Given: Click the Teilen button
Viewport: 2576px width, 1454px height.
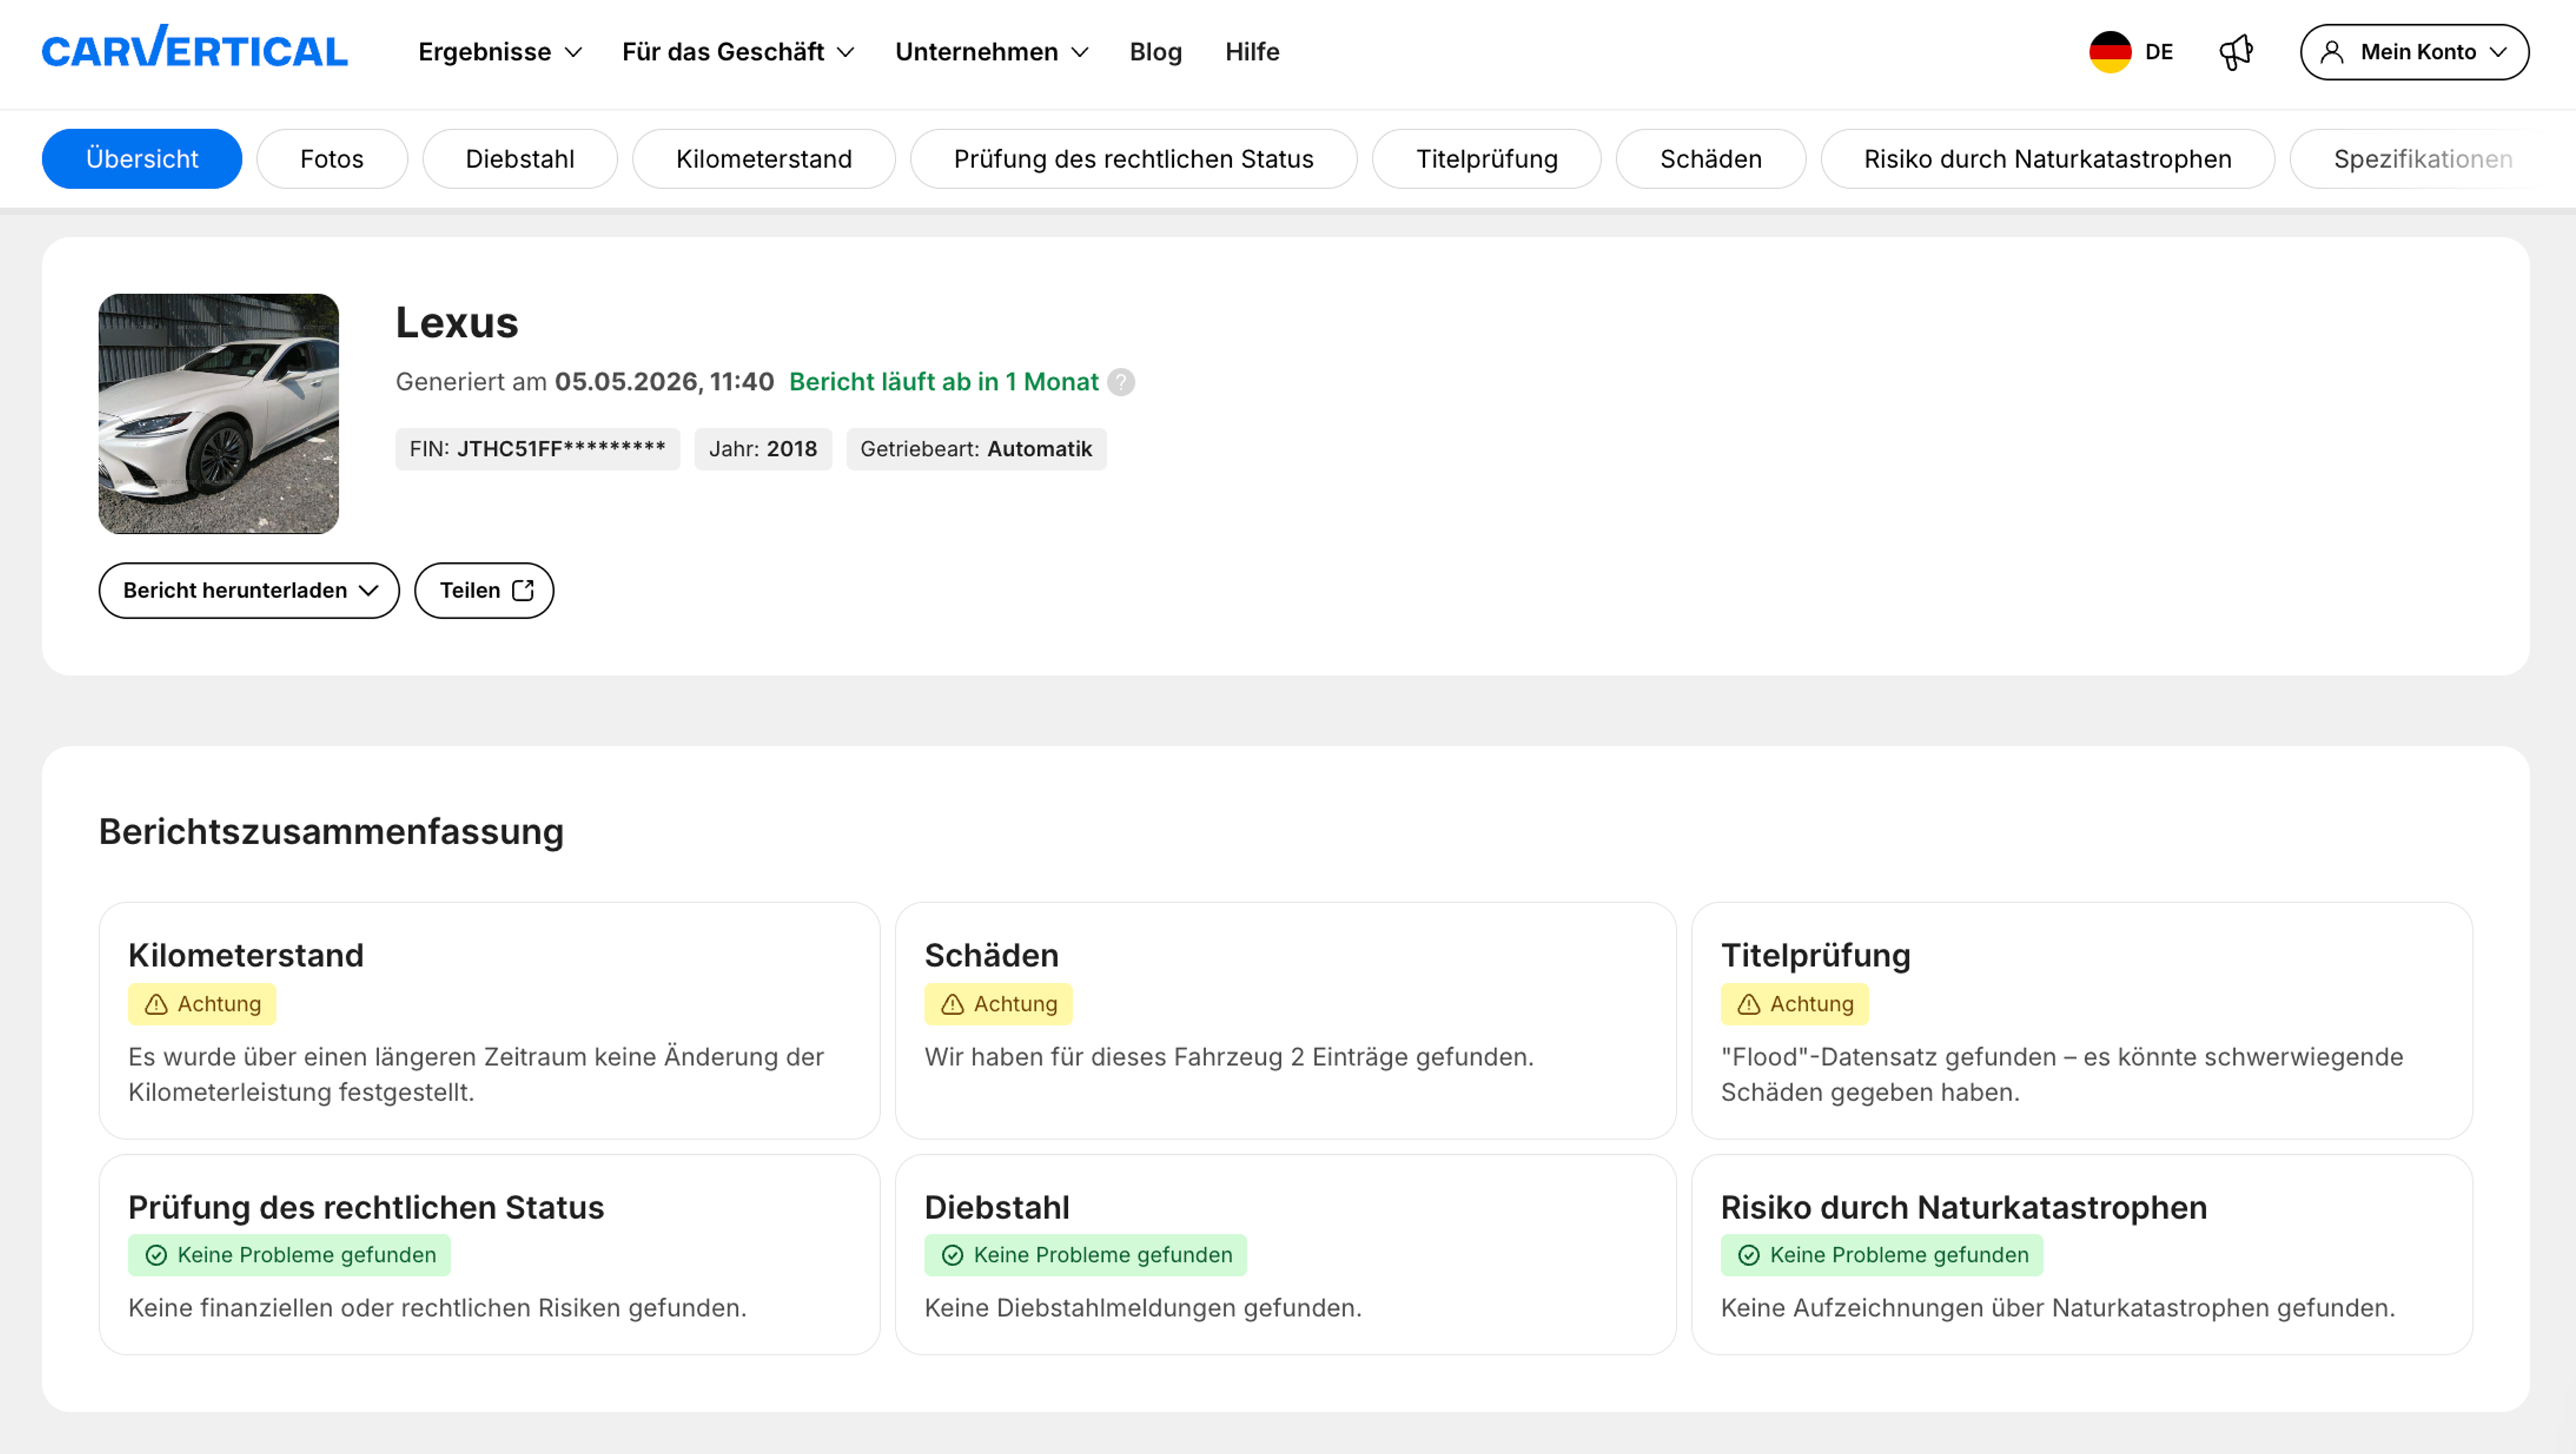Looking at the screenshot, I should [x=484, y=590].
